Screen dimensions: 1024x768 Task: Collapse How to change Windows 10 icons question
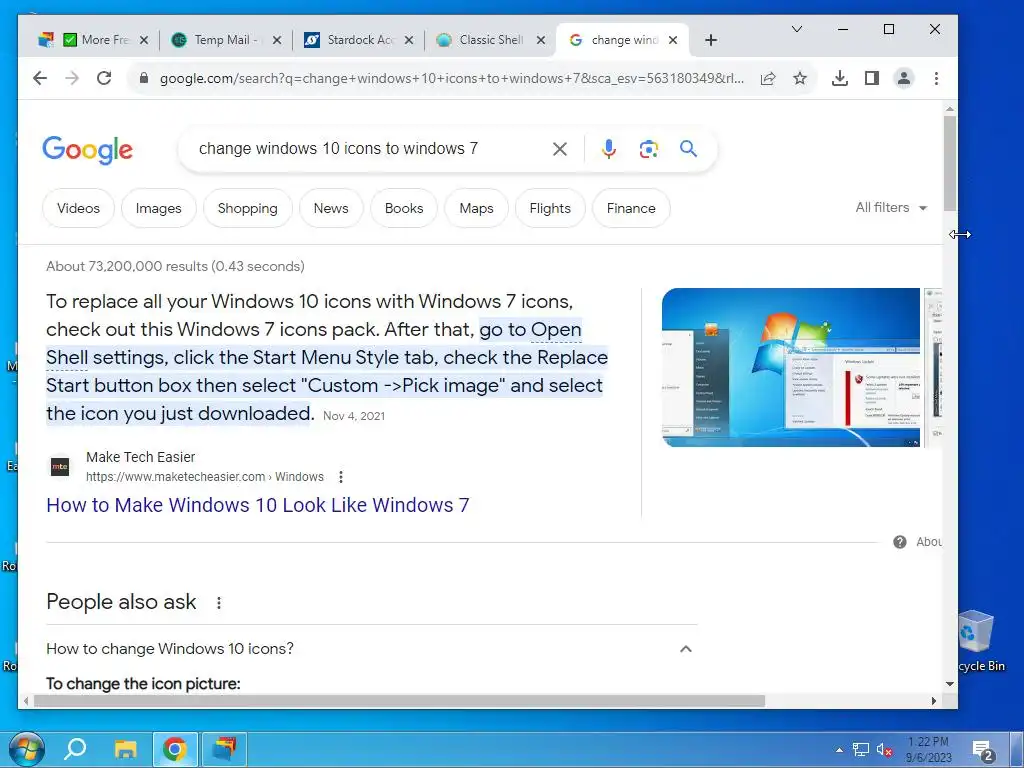point(686,648)
